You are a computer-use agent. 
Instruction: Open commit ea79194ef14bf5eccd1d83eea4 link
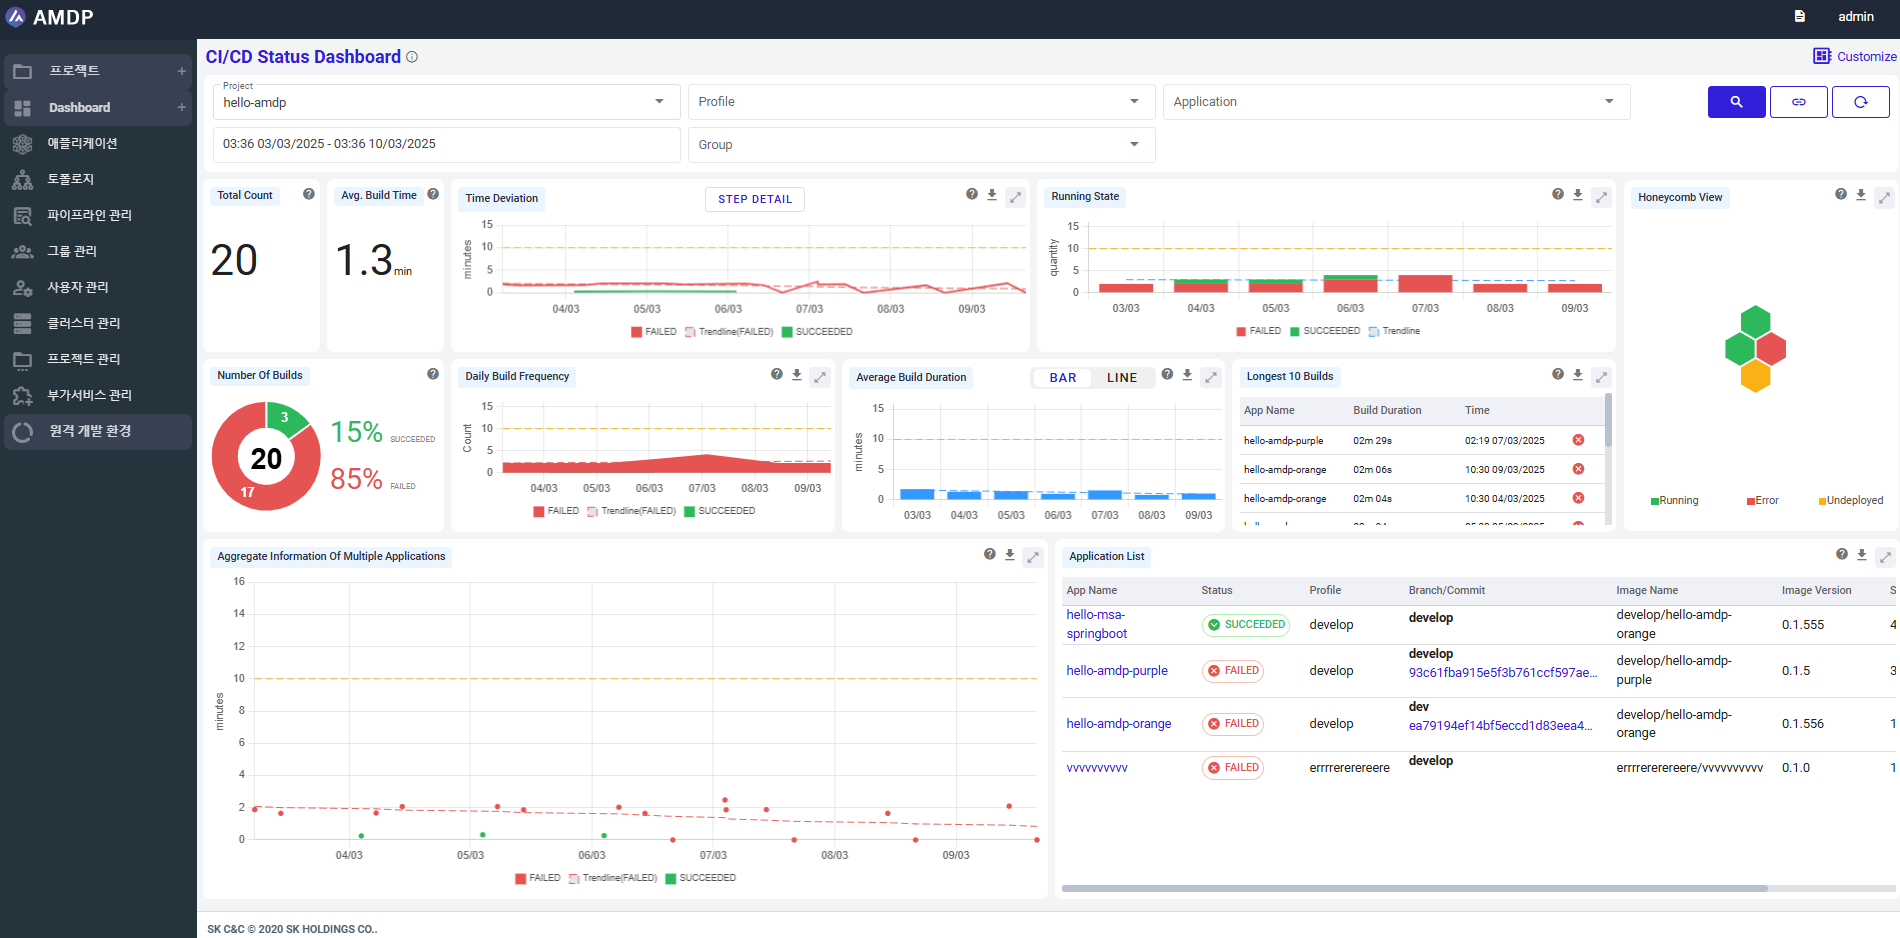[1501, 726]
